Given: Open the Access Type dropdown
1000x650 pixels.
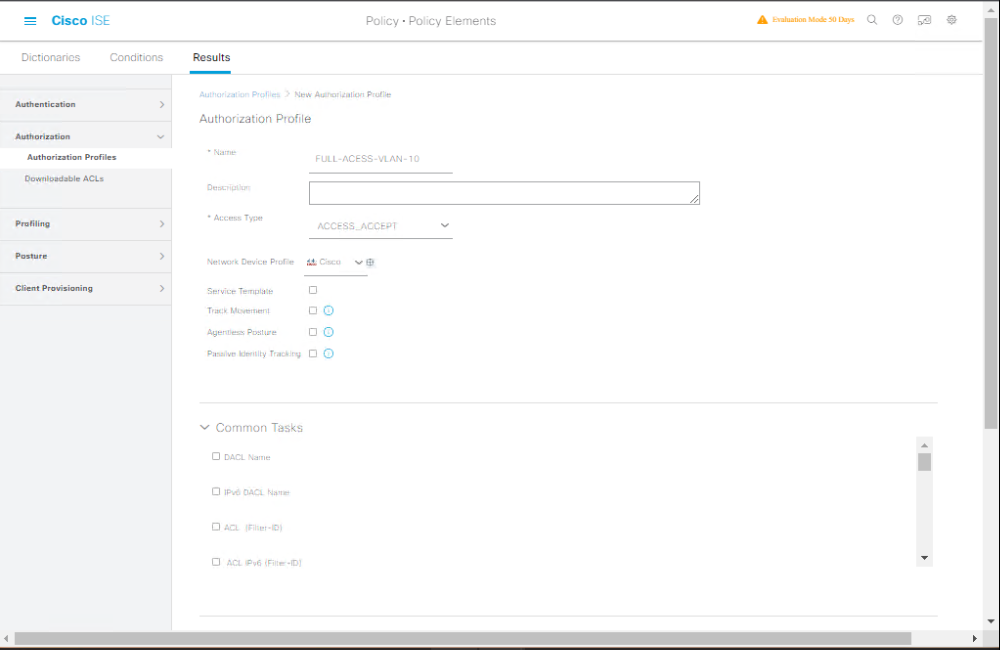Looking at the screenshot, I should (x=381, y=226).
